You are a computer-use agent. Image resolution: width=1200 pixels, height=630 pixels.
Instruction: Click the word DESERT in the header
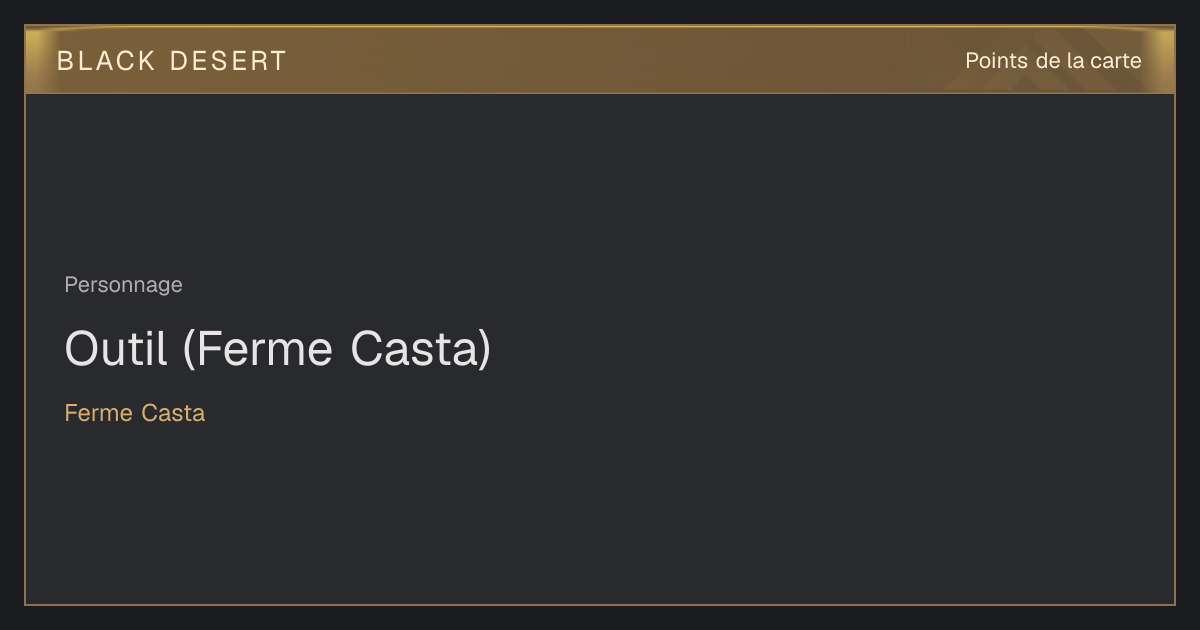[228, 61]
